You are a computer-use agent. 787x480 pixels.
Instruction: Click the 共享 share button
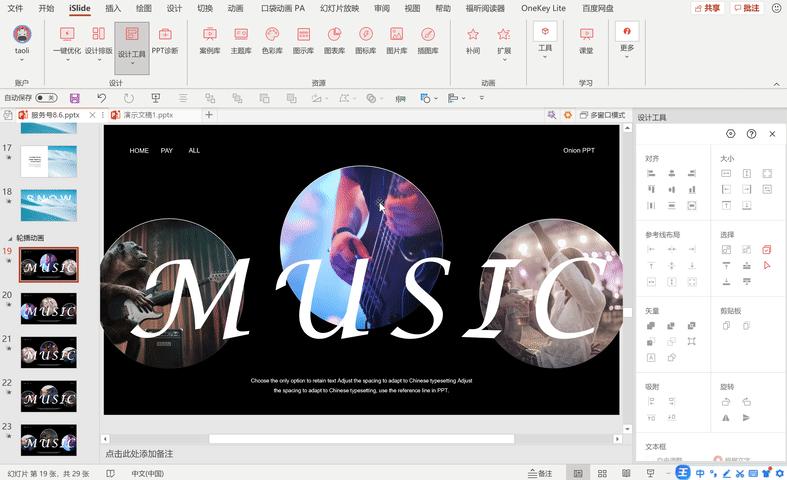tap(707, 8)
